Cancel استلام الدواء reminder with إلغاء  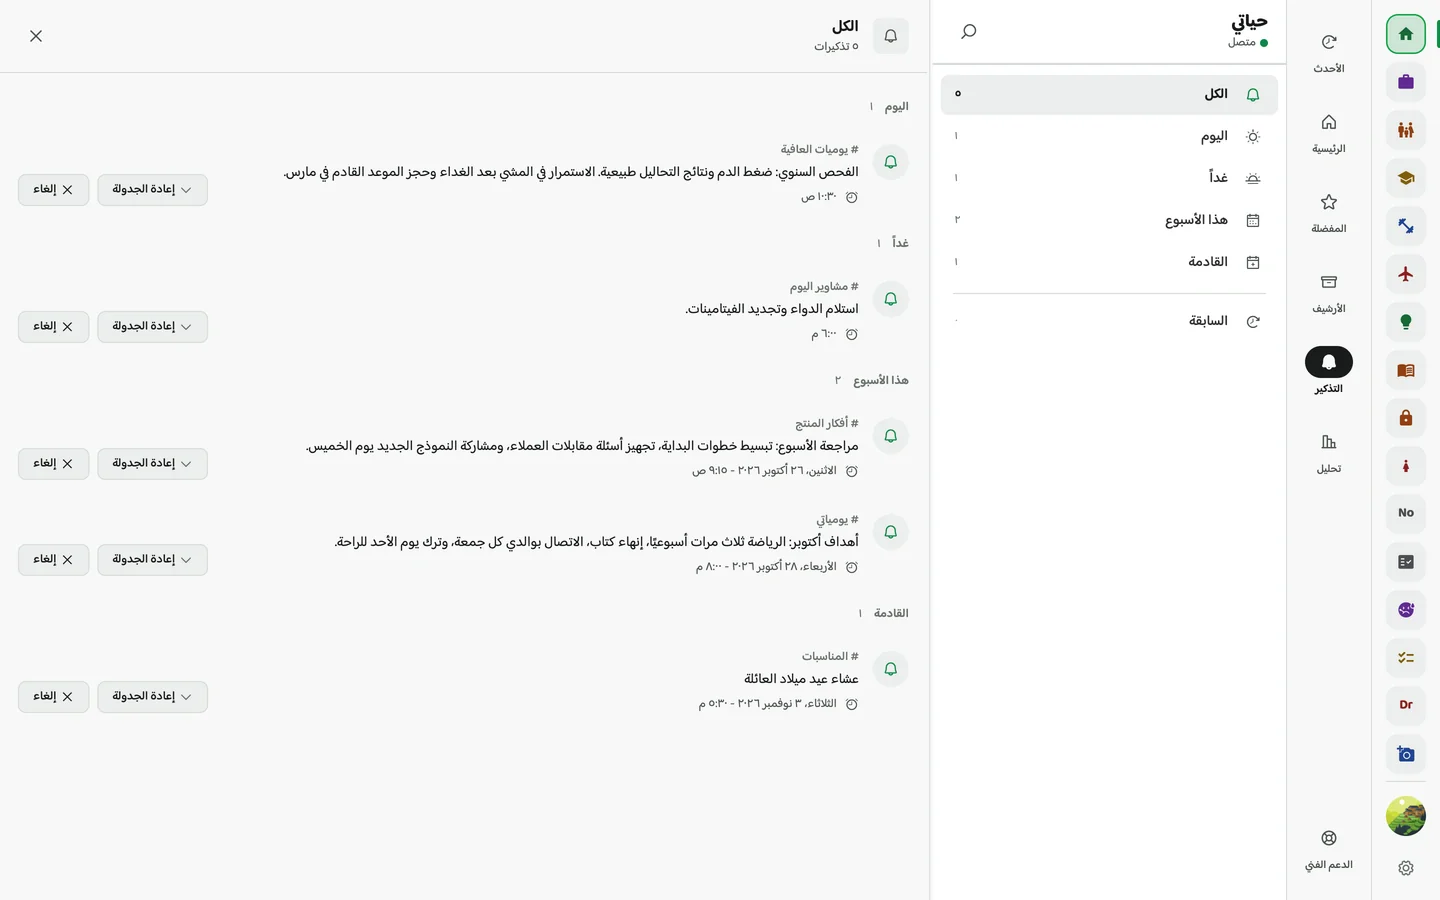click(53, 327)
